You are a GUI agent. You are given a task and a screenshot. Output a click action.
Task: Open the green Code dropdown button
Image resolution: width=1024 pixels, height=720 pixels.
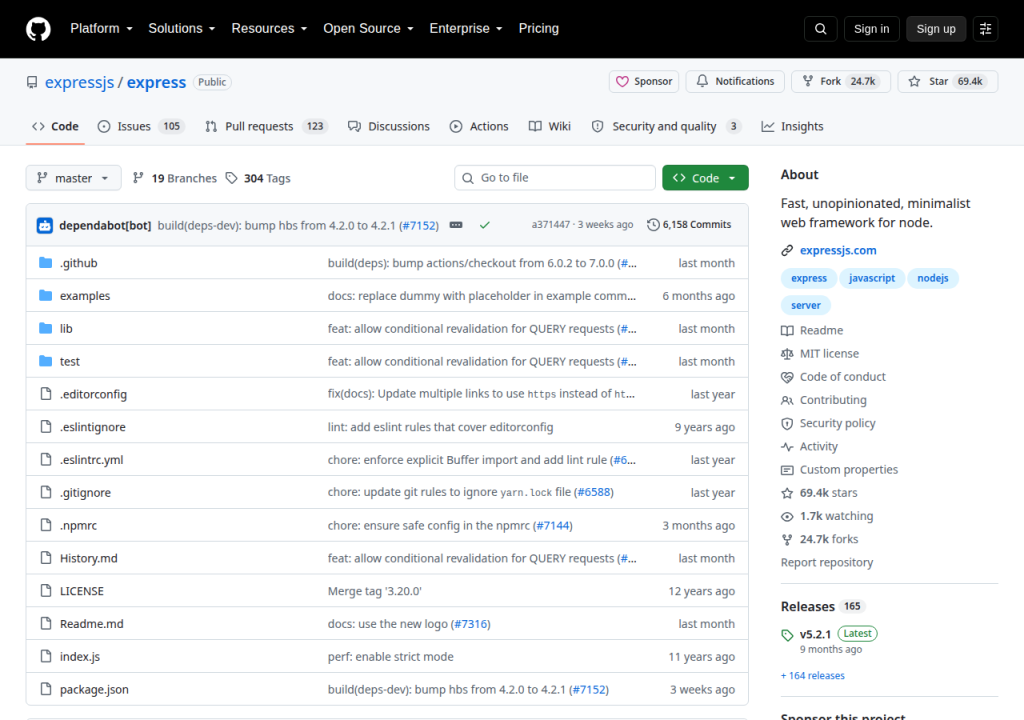click(705, 178)
